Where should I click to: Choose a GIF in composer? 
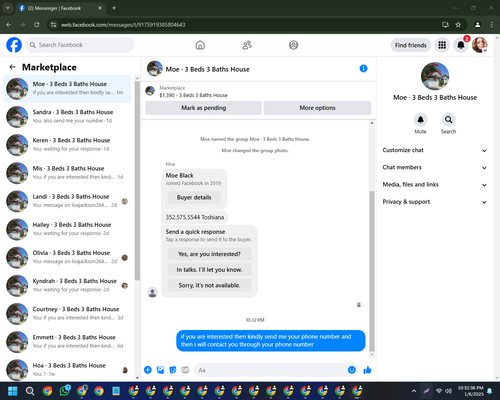point(185,370)
